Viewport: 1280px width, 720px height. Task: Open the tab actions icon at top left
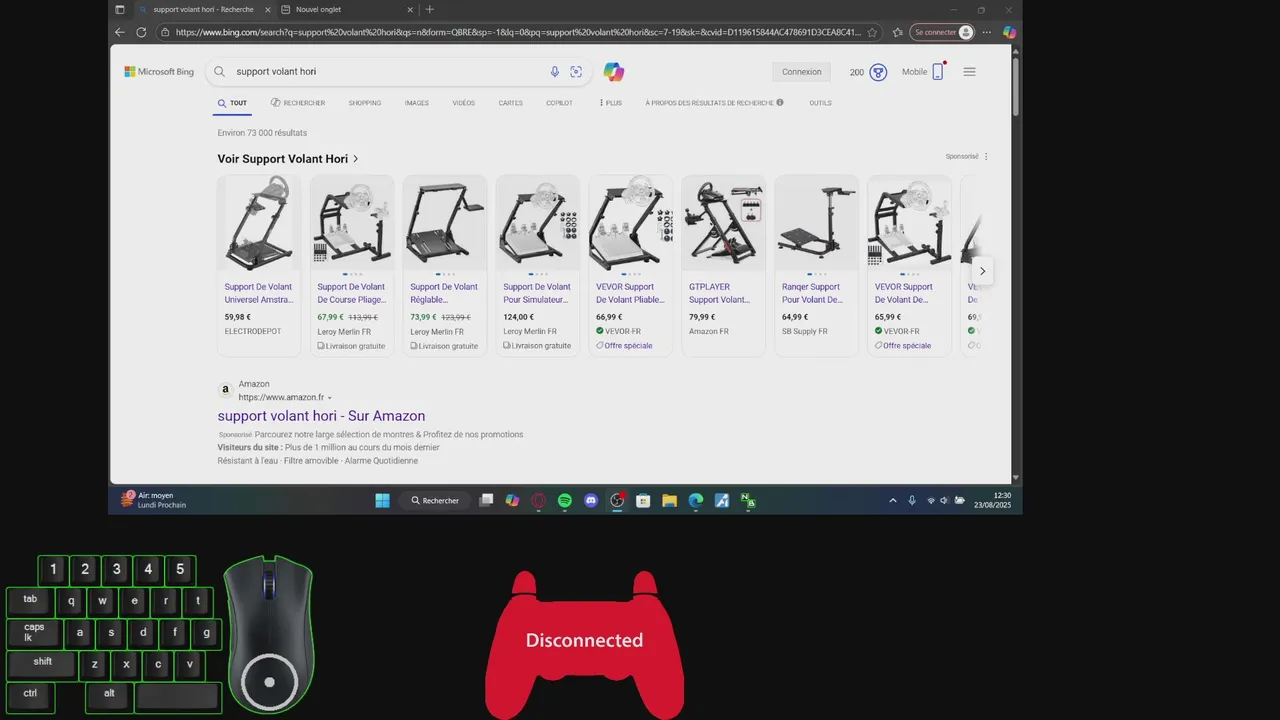120,9
